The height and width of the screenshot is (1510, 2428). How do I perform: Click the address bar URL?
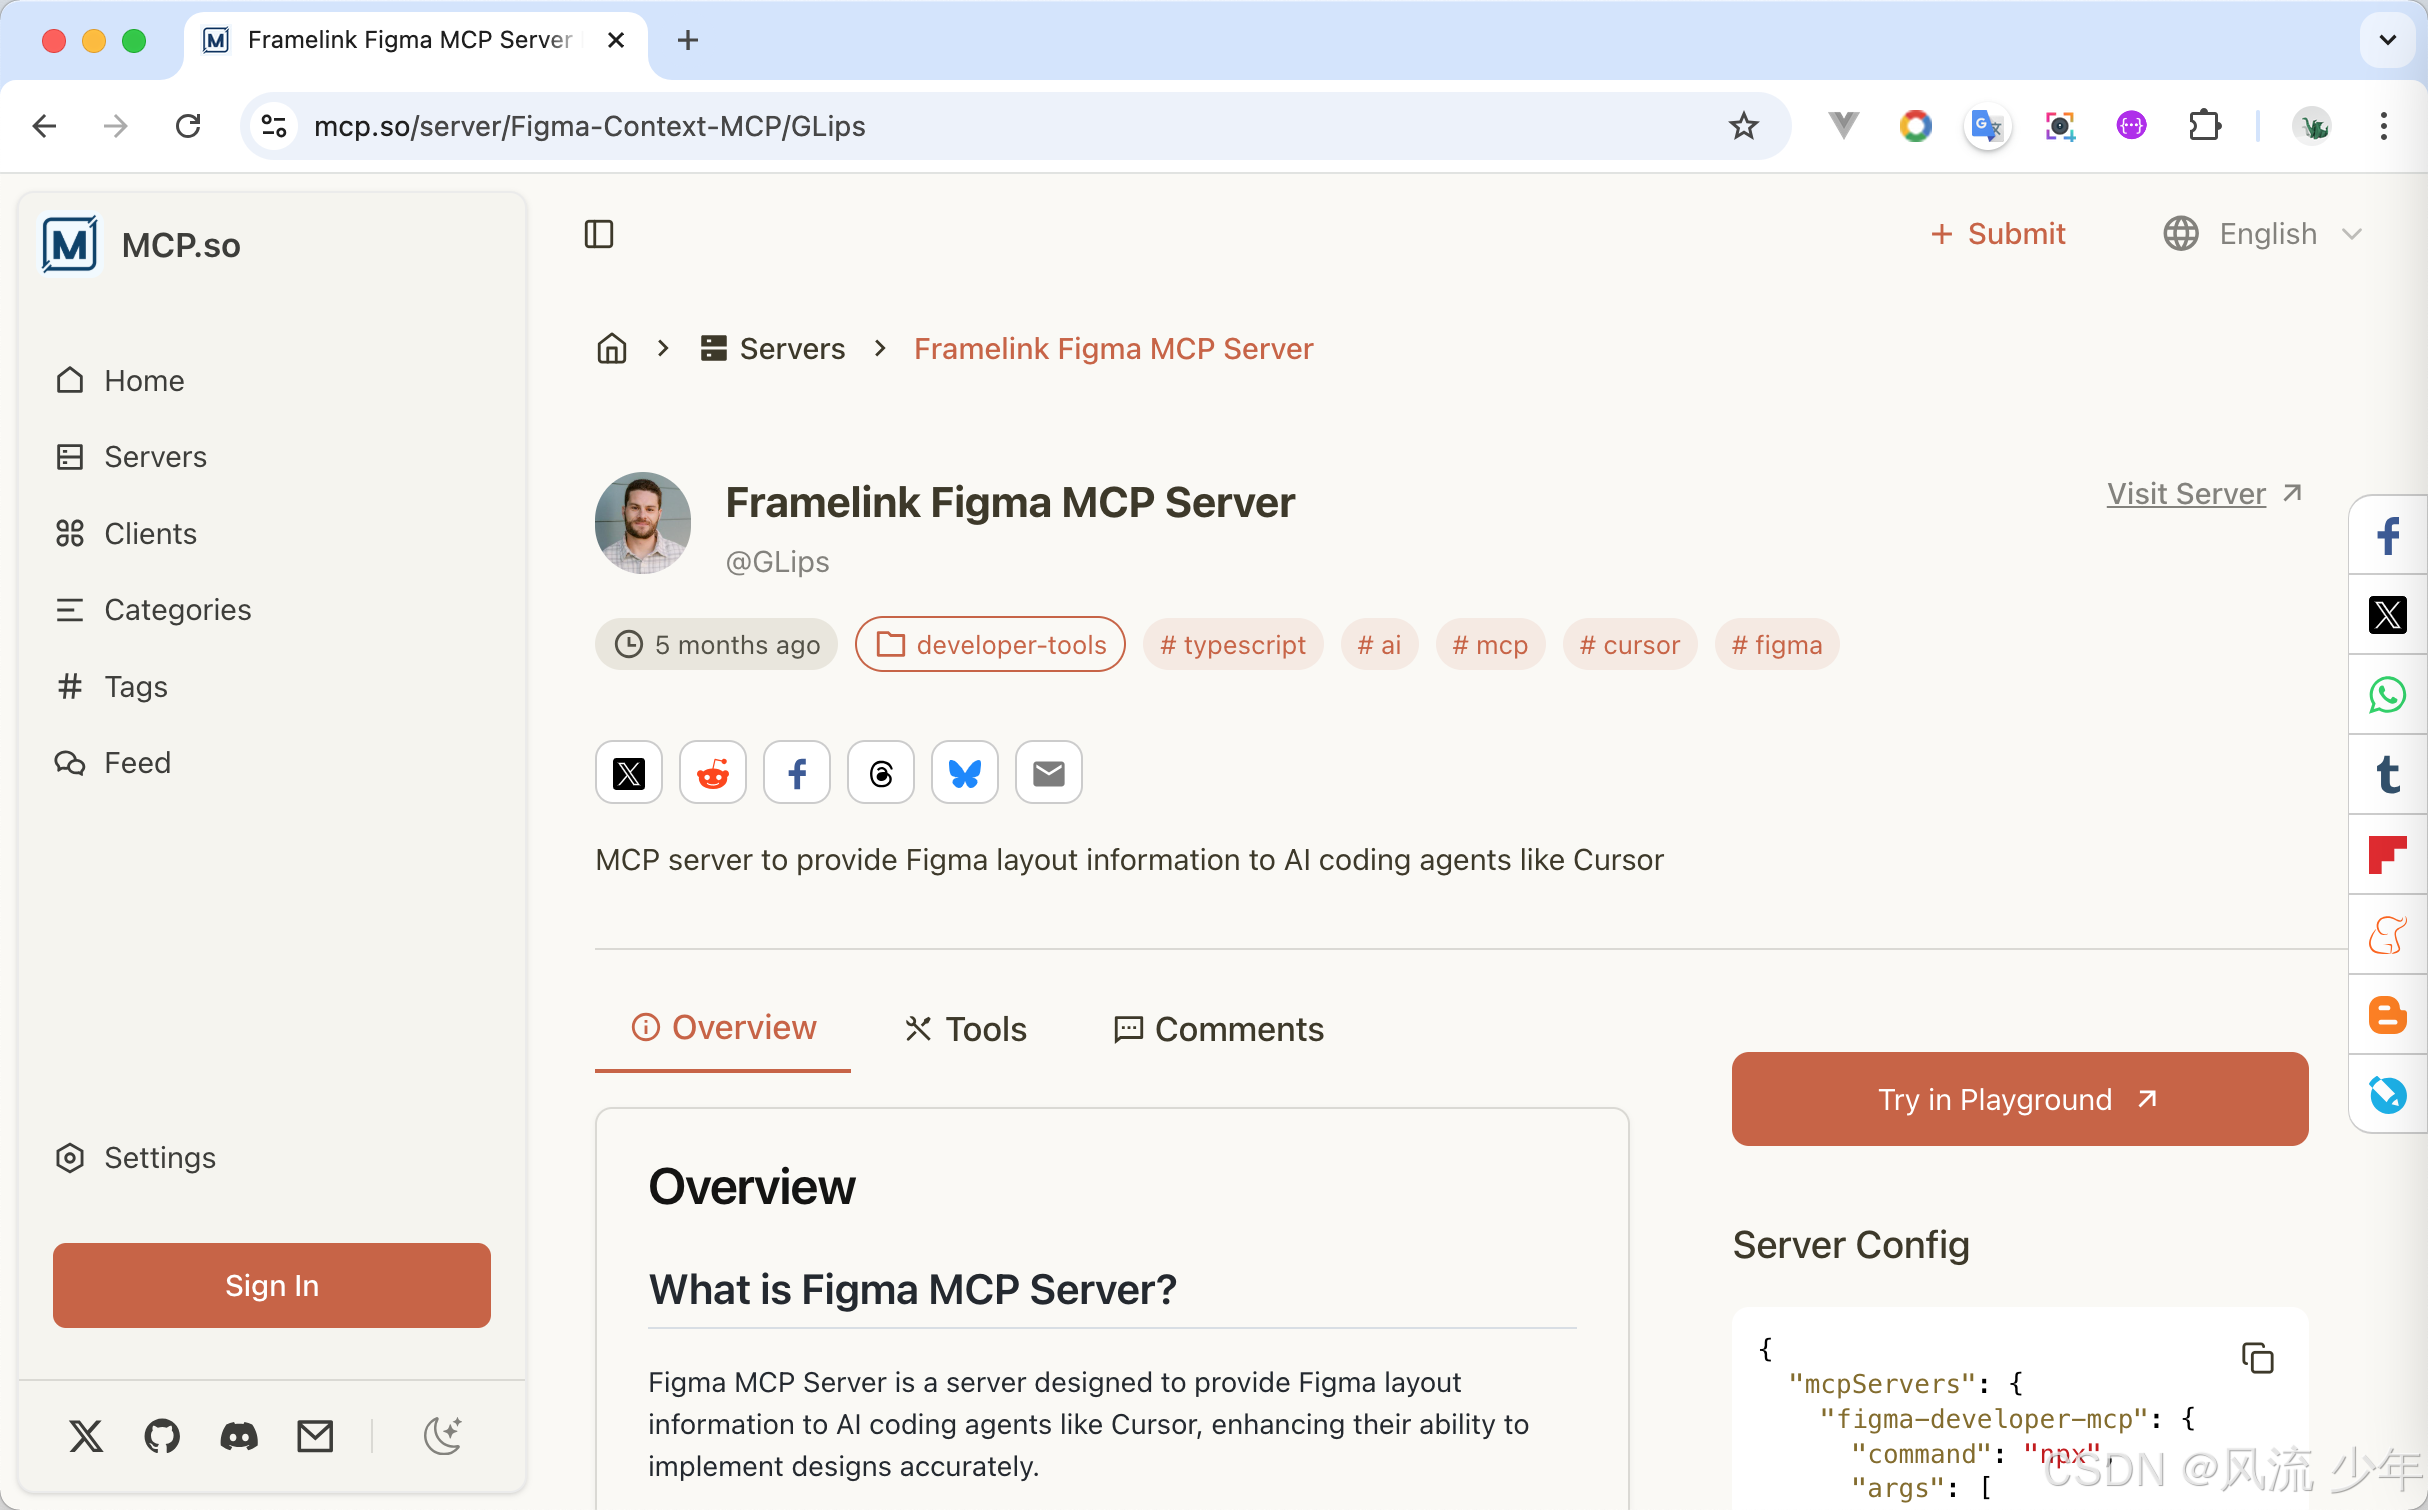click(x=590, y=126)
